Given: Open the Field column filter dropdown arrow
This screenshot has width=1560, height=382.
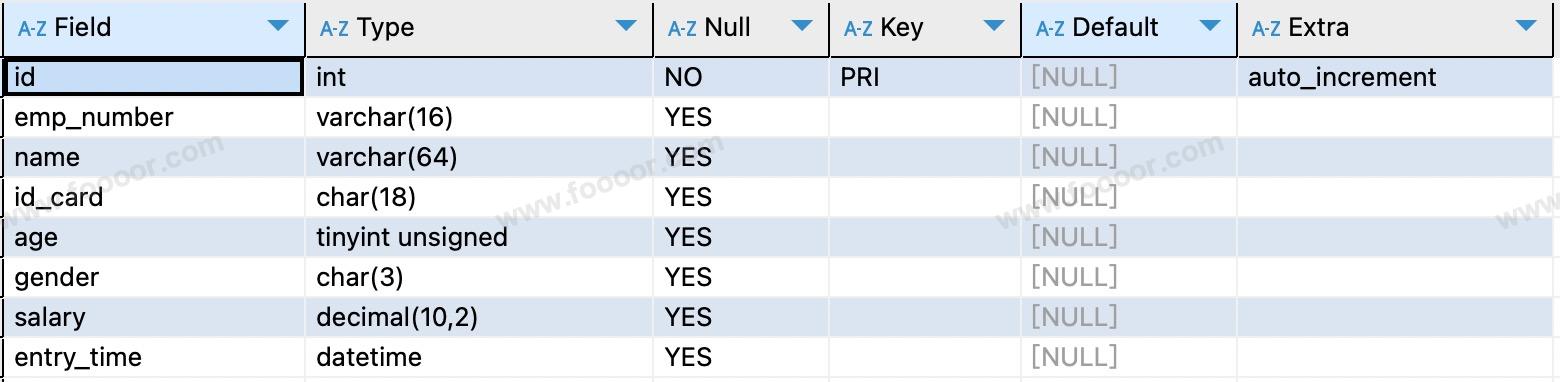Looking at the screenshot, I should [x=279, y=27].
